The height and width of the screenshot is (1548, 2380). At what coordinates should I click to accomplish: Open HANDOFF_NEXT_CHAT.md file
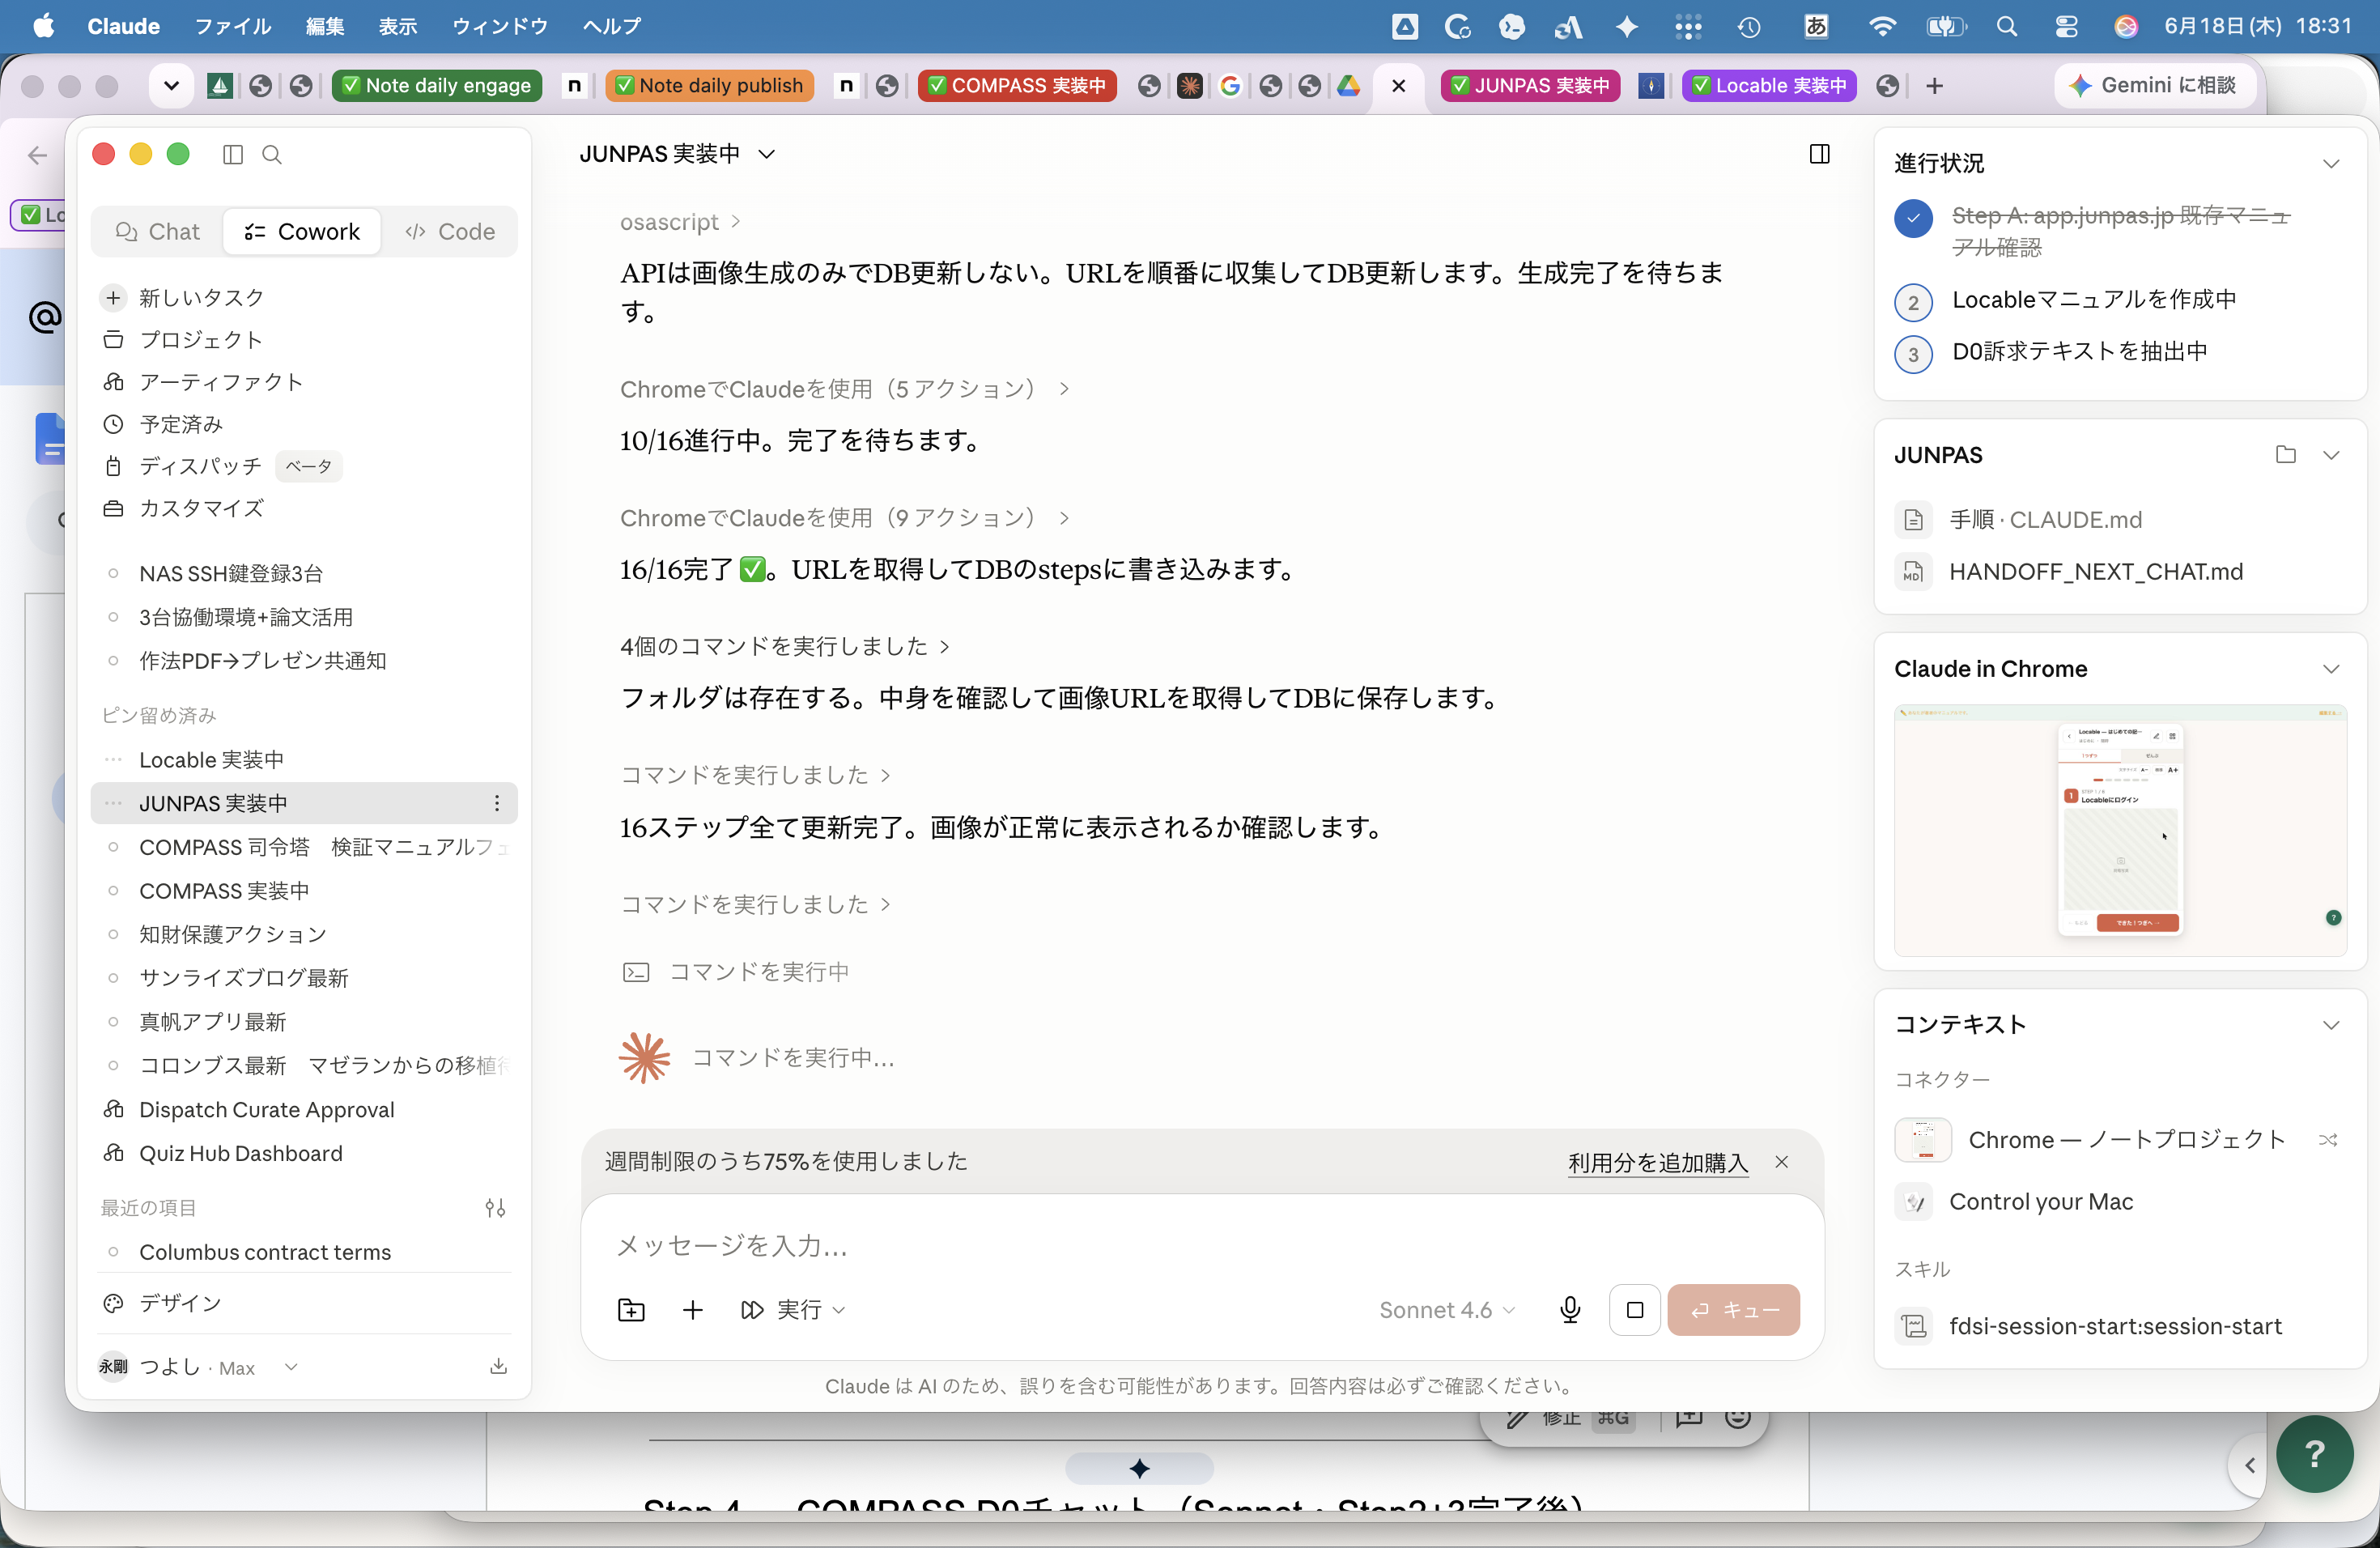(2068, 572)
